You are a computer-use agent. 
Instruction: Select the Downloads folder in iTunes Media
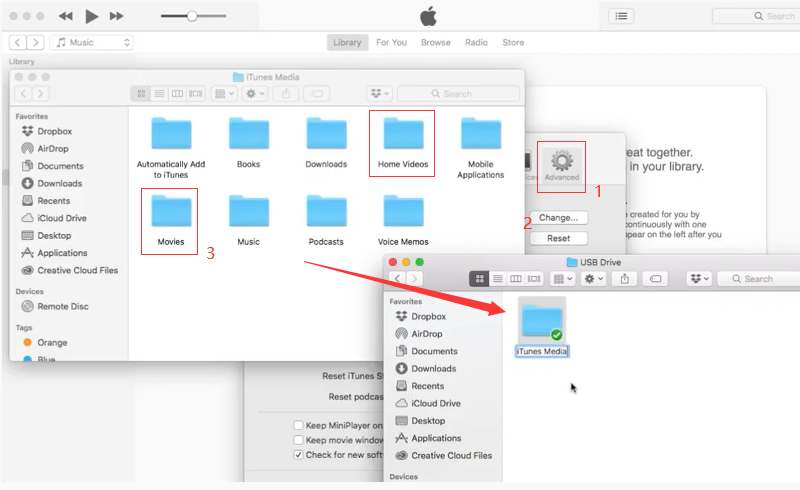pos(326,143)
